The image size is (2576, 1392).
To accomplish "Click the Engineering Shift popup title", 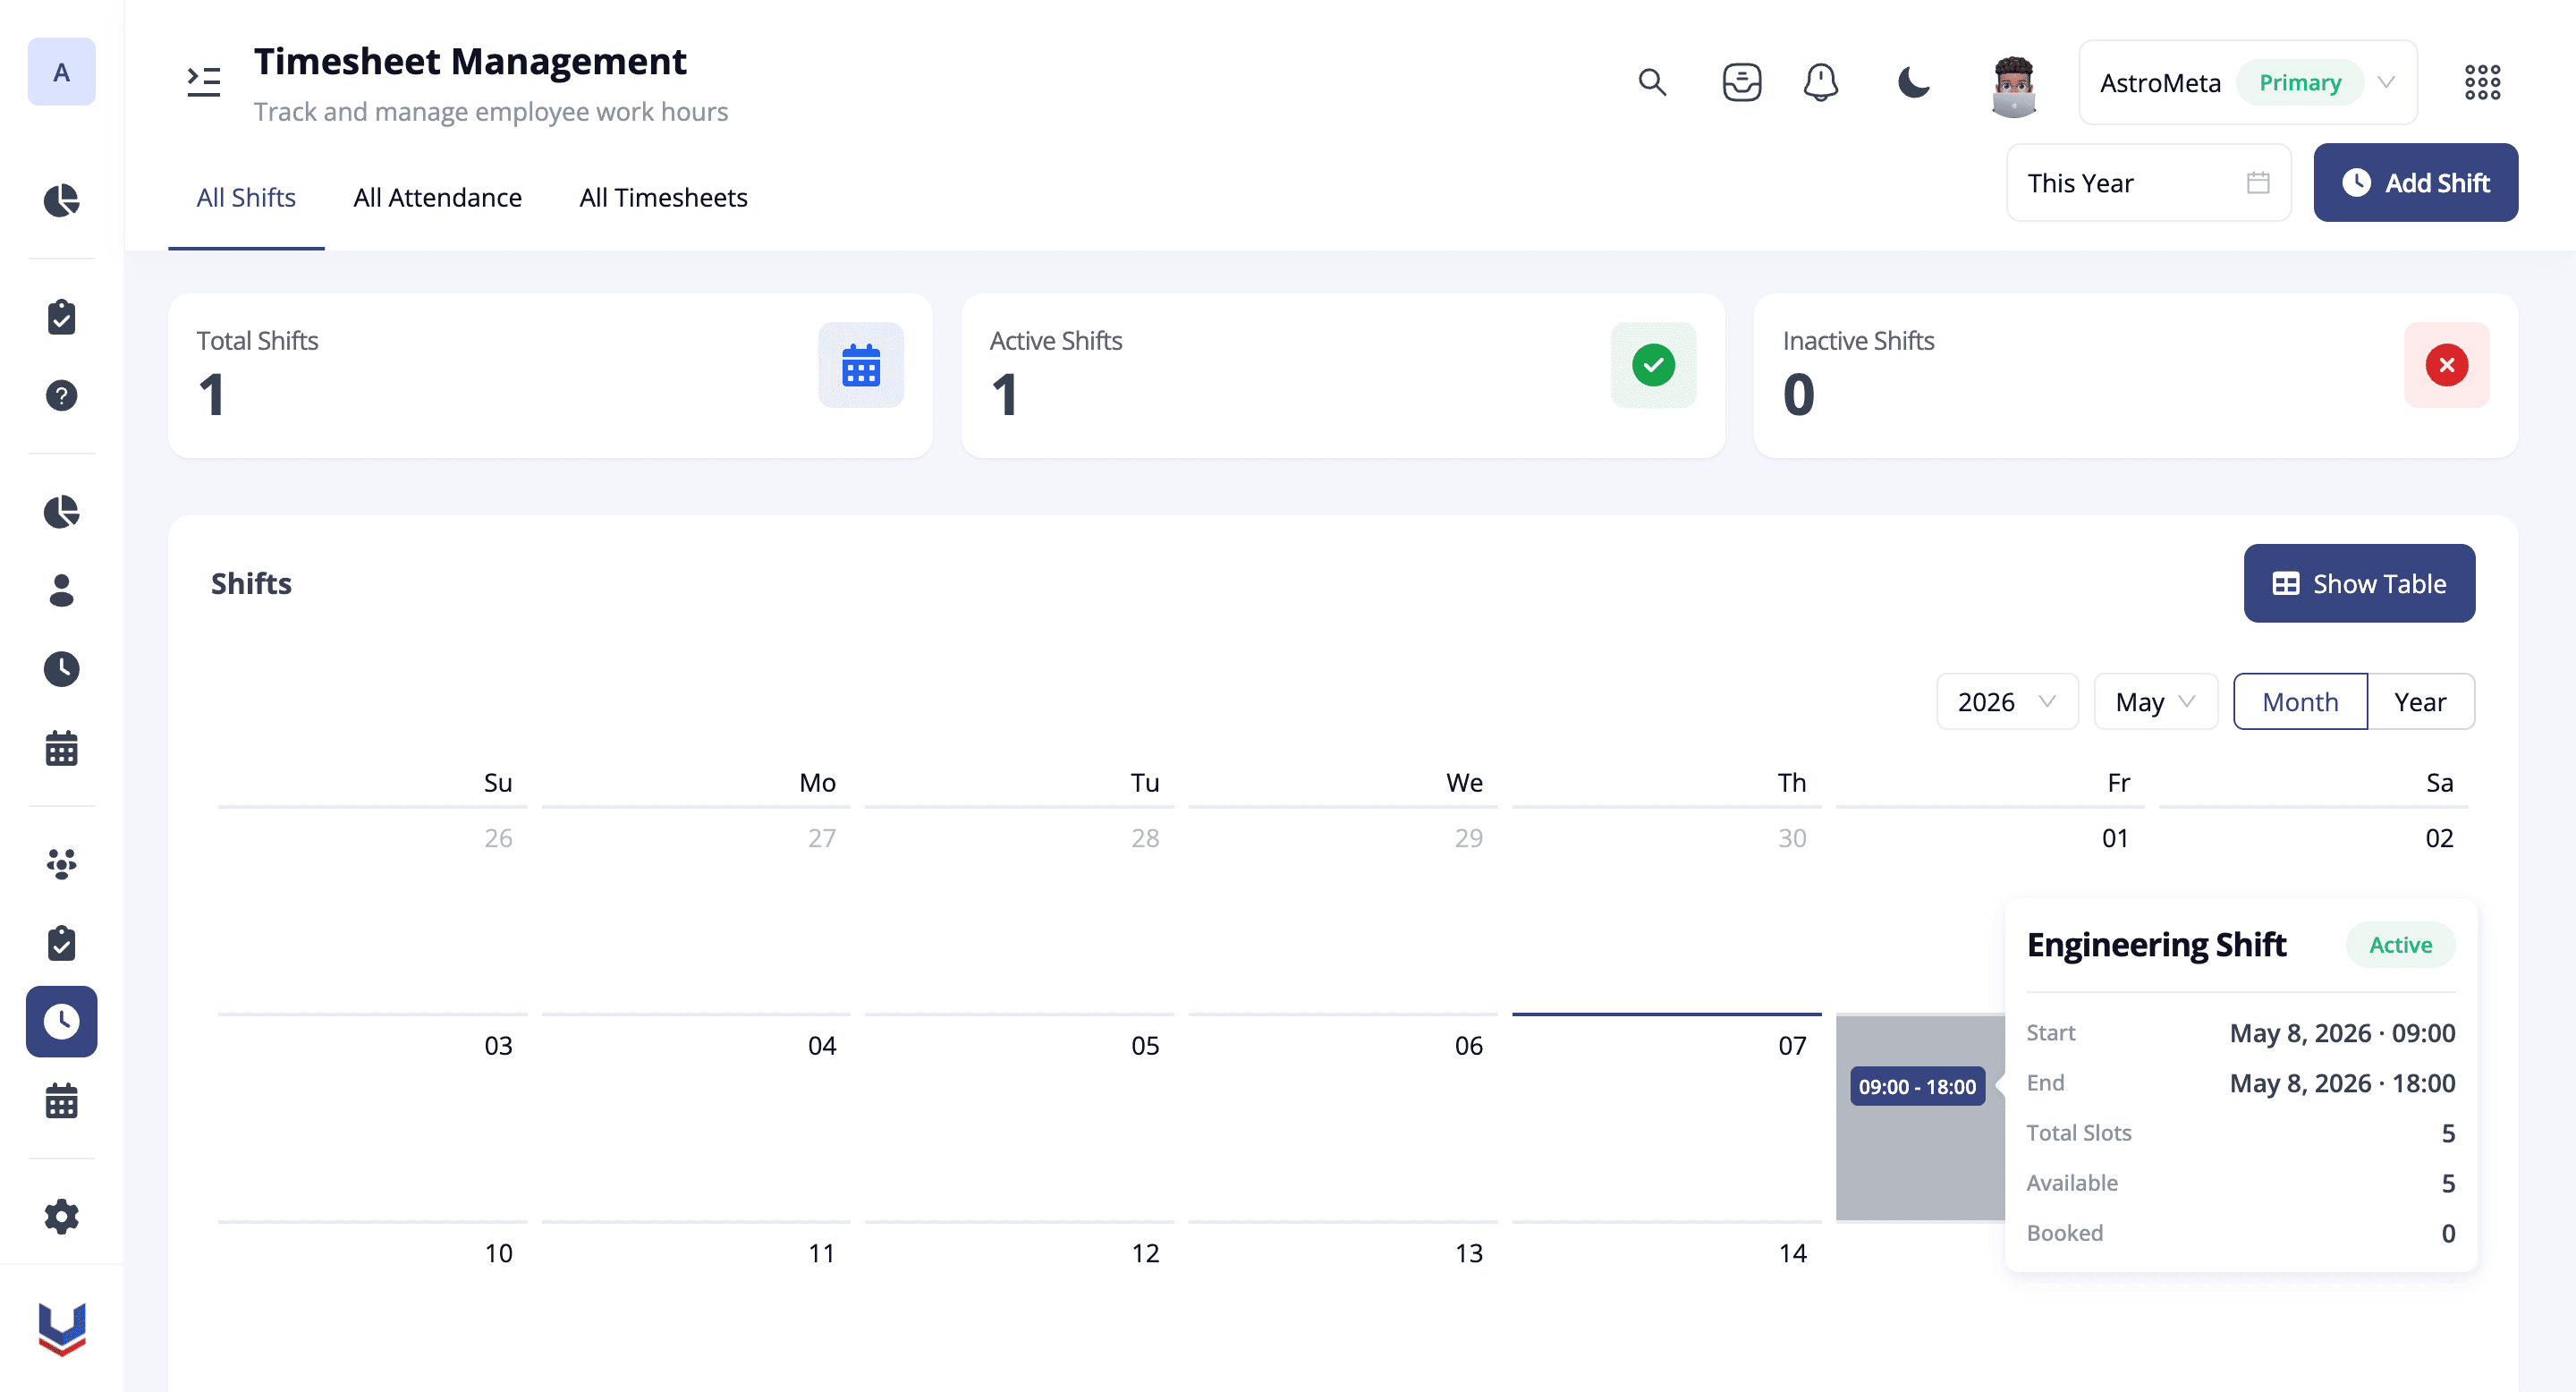I will pos(2156,944).
